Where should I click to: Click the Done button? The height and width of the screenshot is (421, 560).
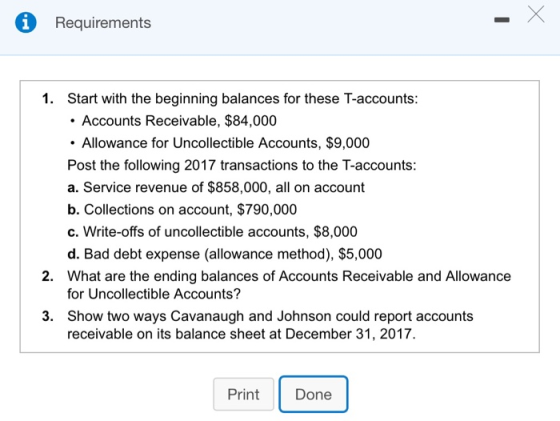[x=313, y=394]
